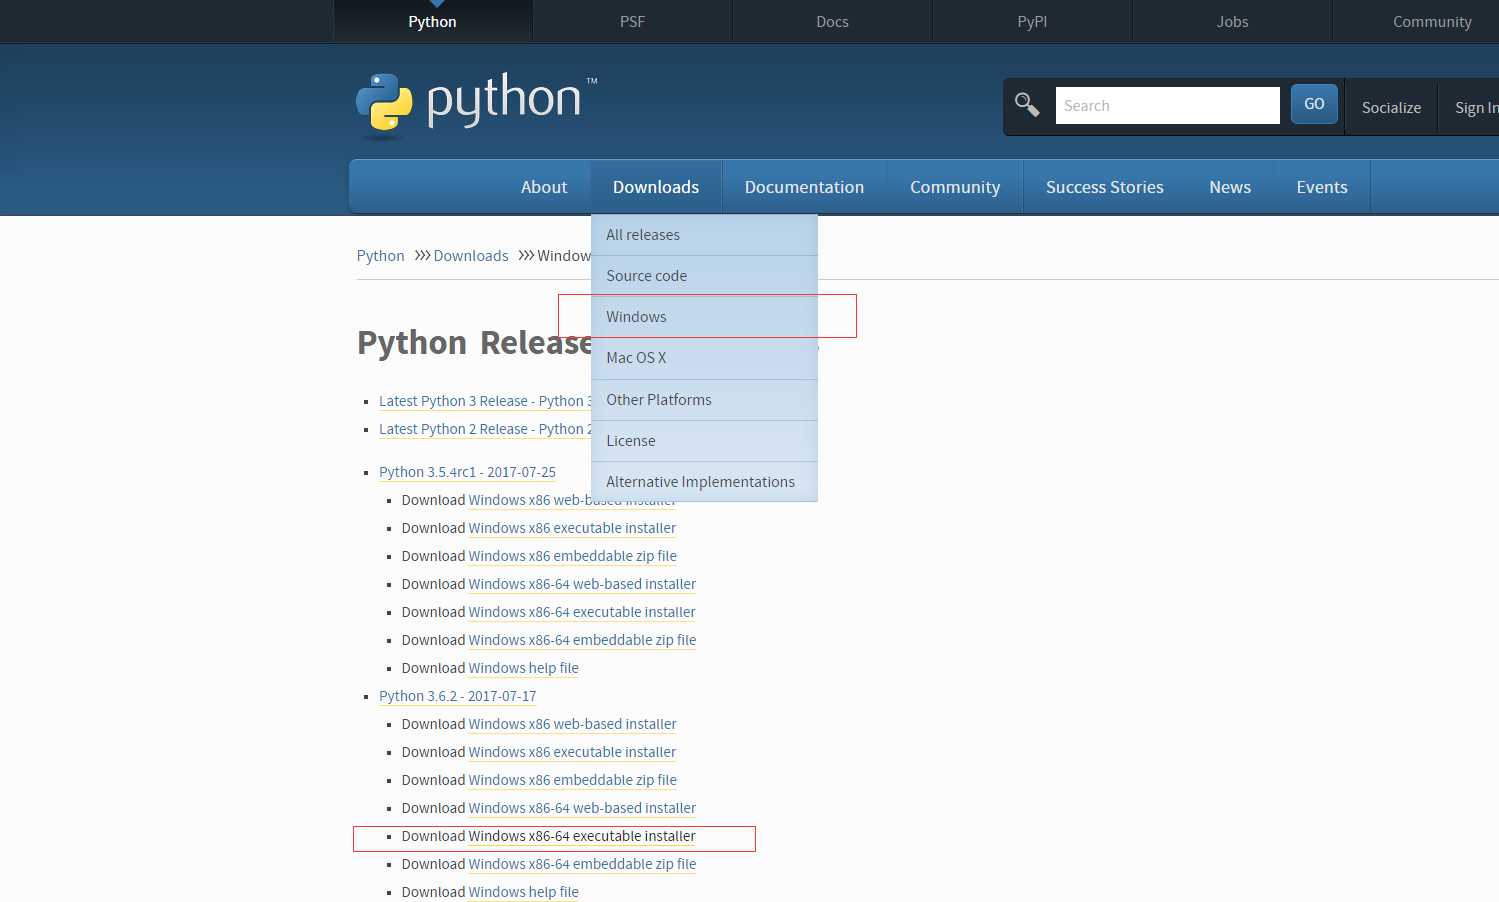Open Latest Python 3 Release link
This screenshot has height=902, width=1499.
click(x=485, y=401)
